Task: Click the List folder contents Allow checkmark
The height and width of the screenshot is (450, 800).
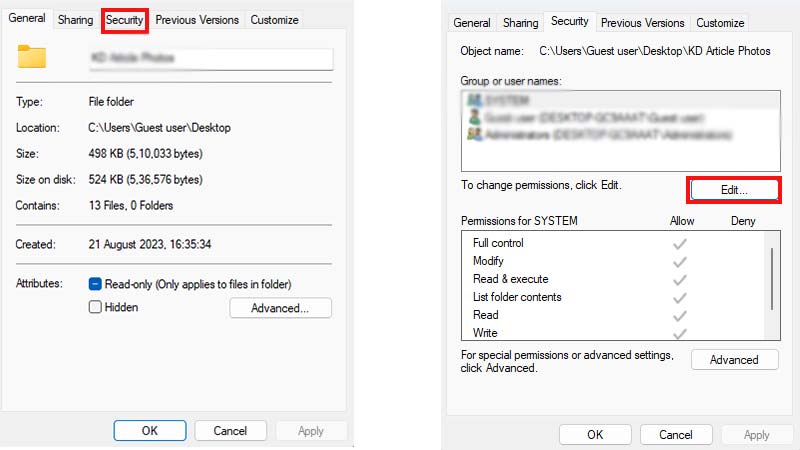Action: [680, 298]
